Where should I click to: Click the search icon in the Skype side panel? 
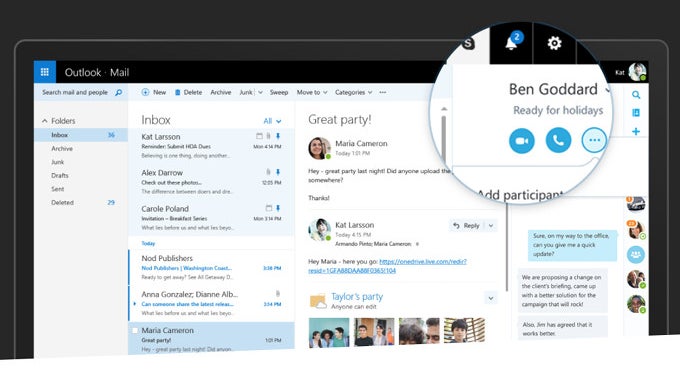coord(636,95)
